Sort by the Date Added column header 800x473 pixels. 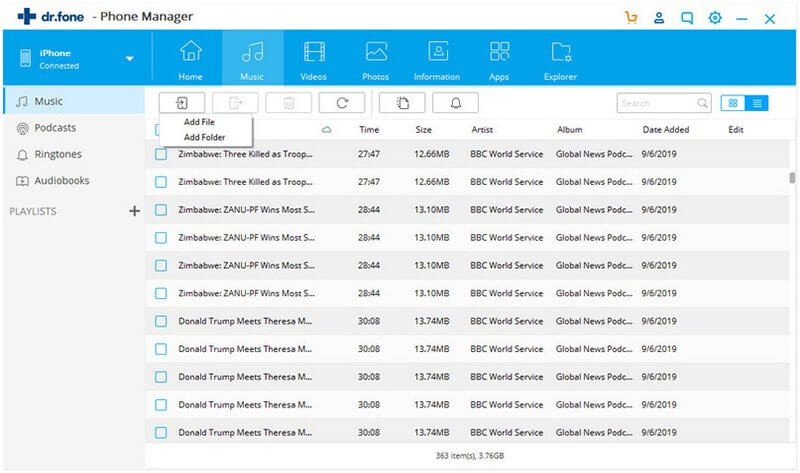coord(666,130)
